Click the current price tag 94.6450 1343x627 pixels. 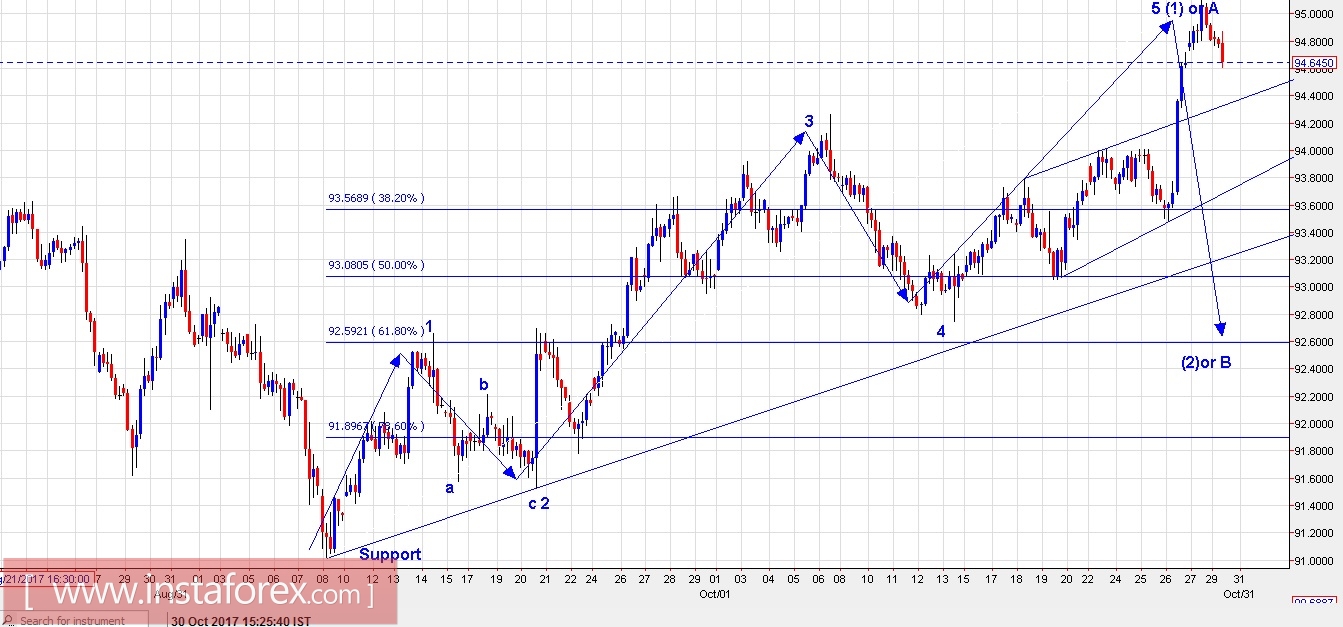tap(1315, 62)
